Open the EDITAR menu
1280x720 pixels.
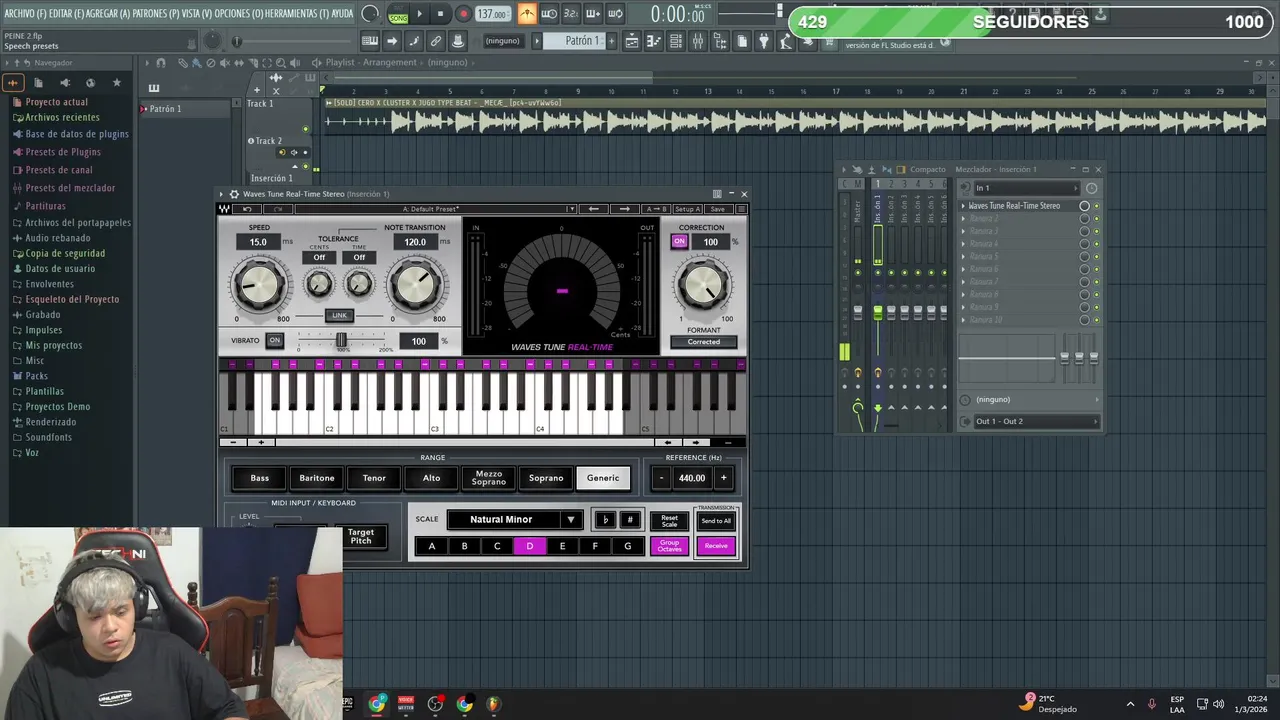66,14
